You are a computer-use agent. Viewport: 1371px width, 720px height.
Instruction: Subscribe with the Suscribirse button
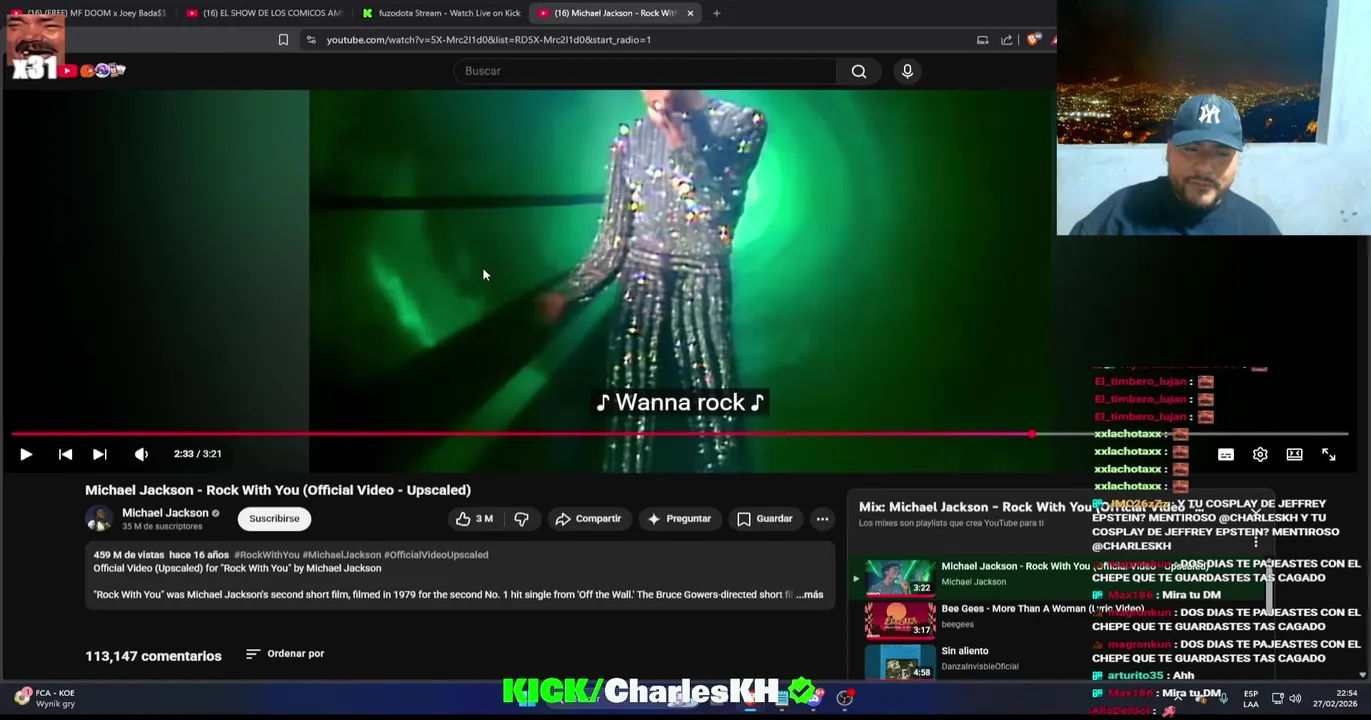274,519
